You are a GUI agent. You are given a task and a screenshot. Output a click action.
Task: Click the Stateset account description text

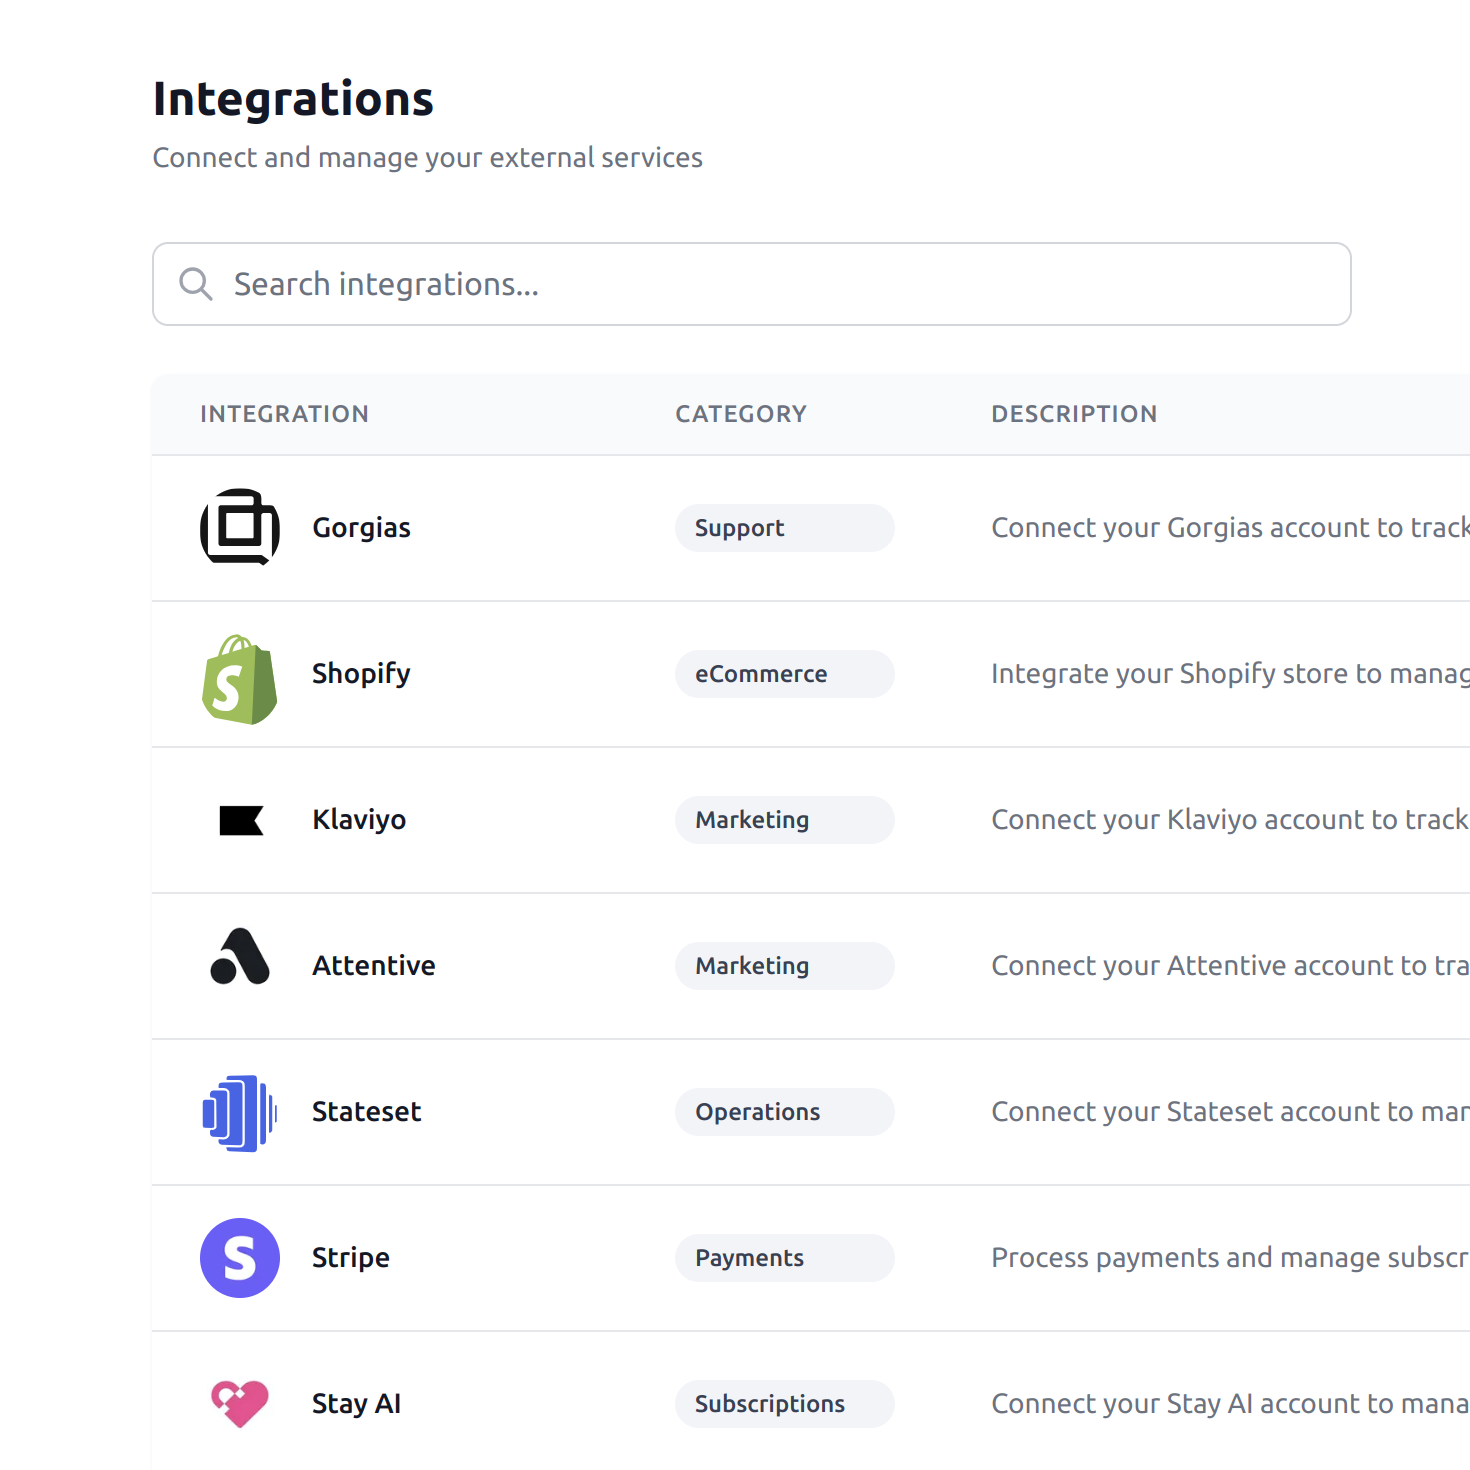(1231, 1112)
